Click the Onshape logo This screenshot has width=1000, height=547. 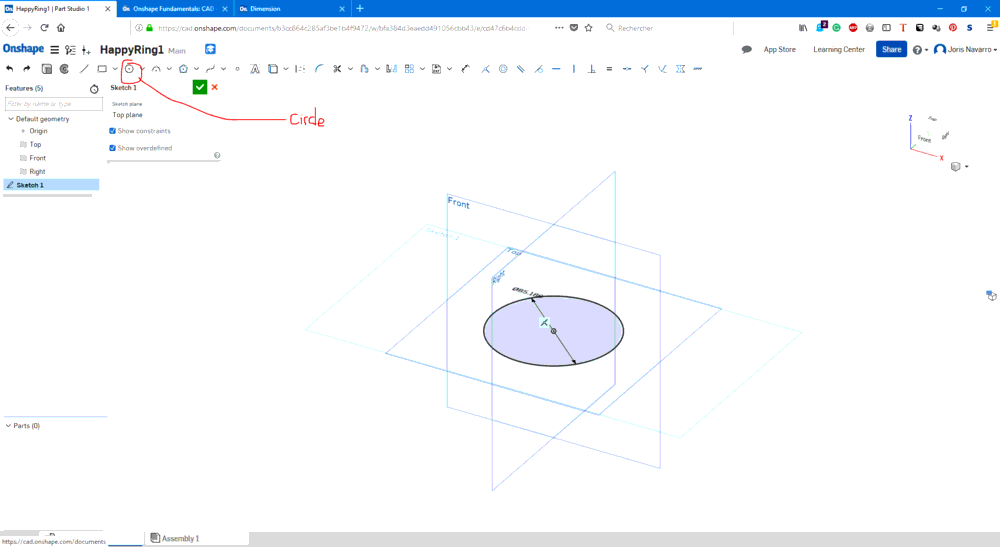point(24,49)
